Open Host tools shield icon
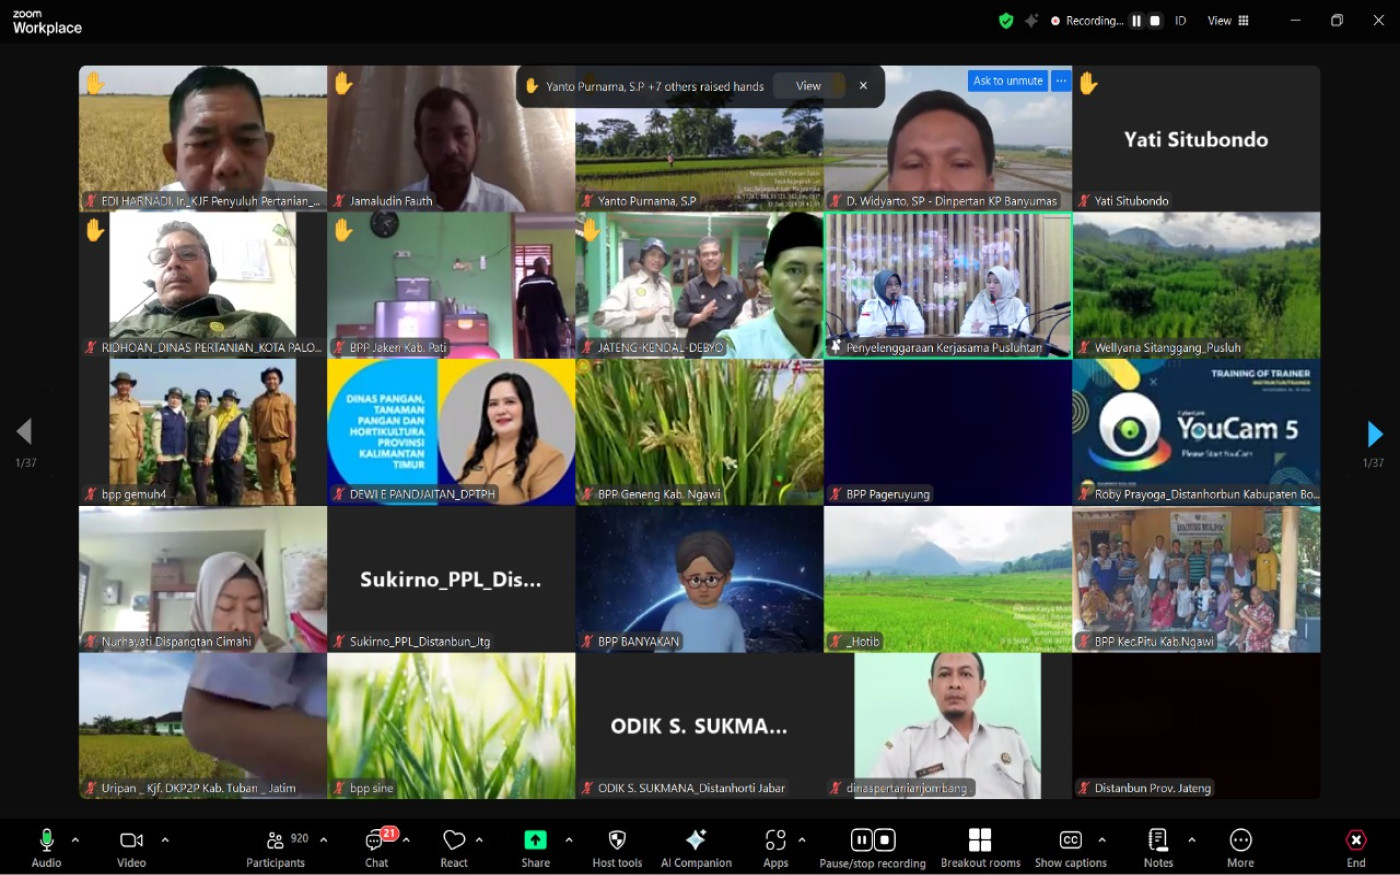 click(617, 846)
